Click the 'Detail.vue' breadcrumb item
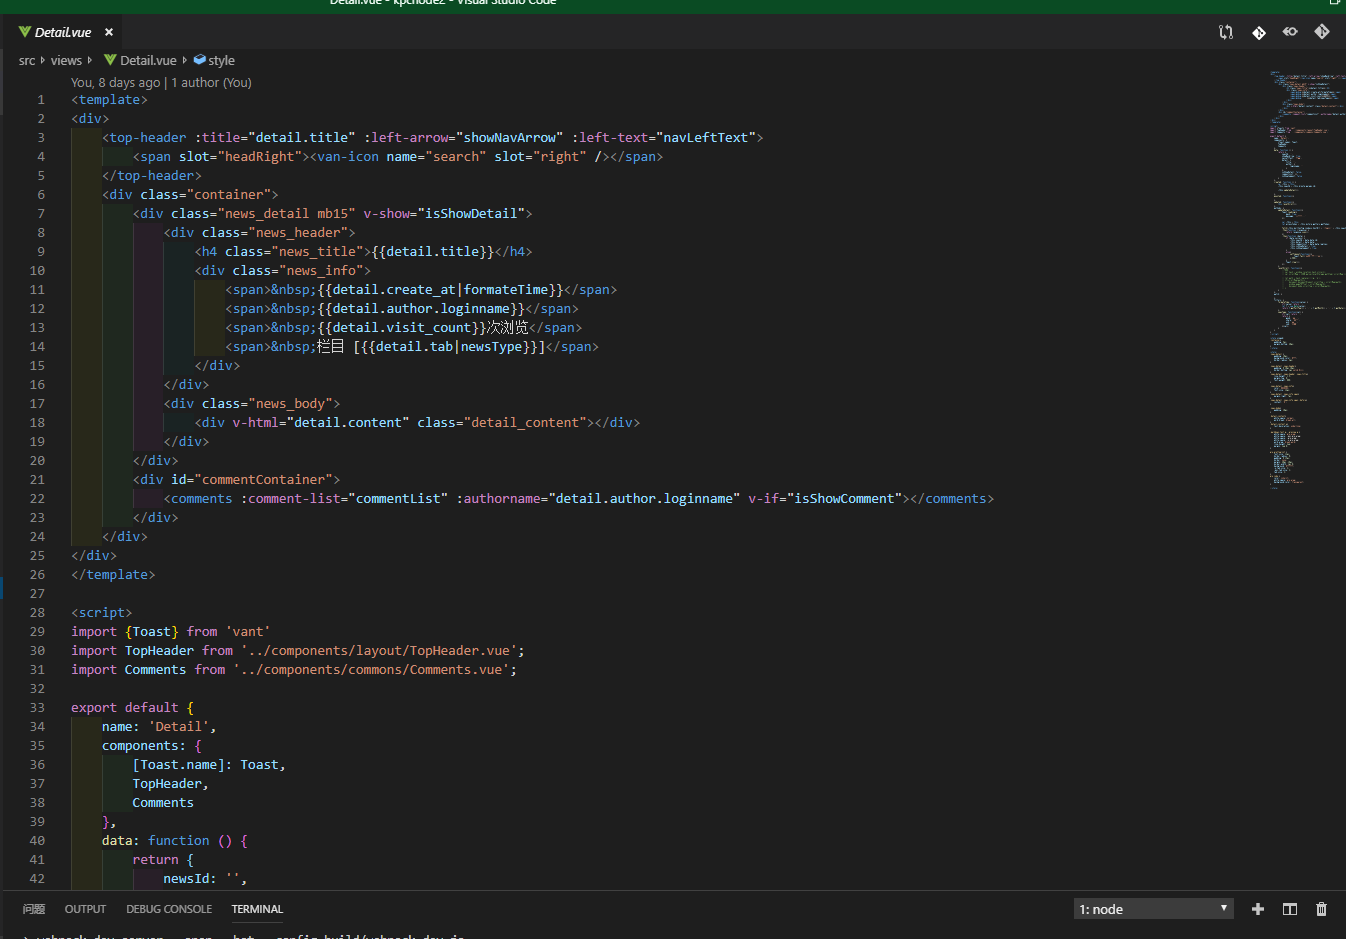 tap(148, 60)
